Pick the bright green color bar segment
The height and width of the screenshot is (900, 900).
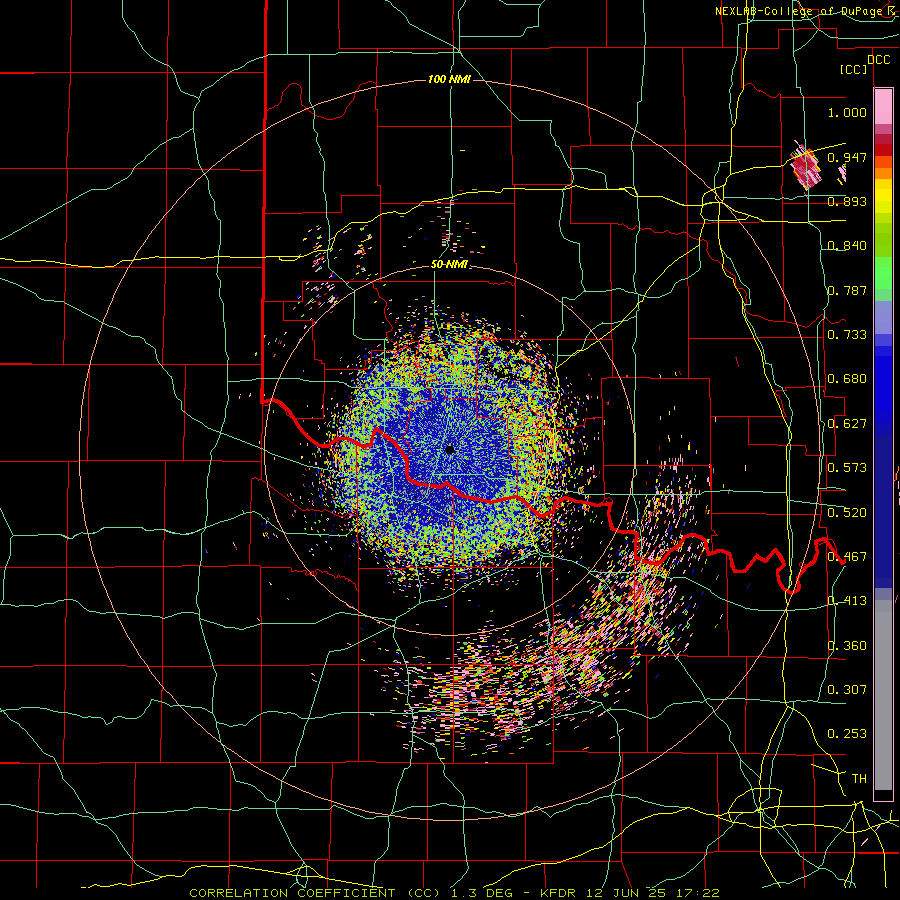click(883, 274)
